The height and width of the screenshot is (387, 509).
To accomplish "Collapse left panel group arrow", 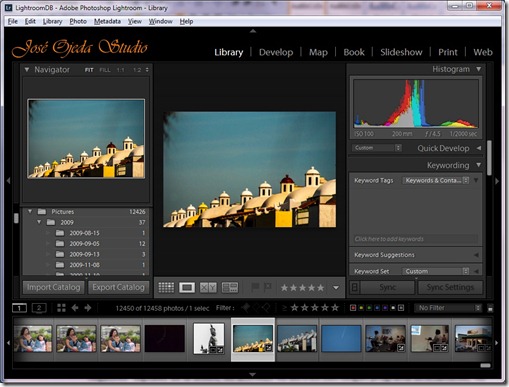I will point(8,181).
